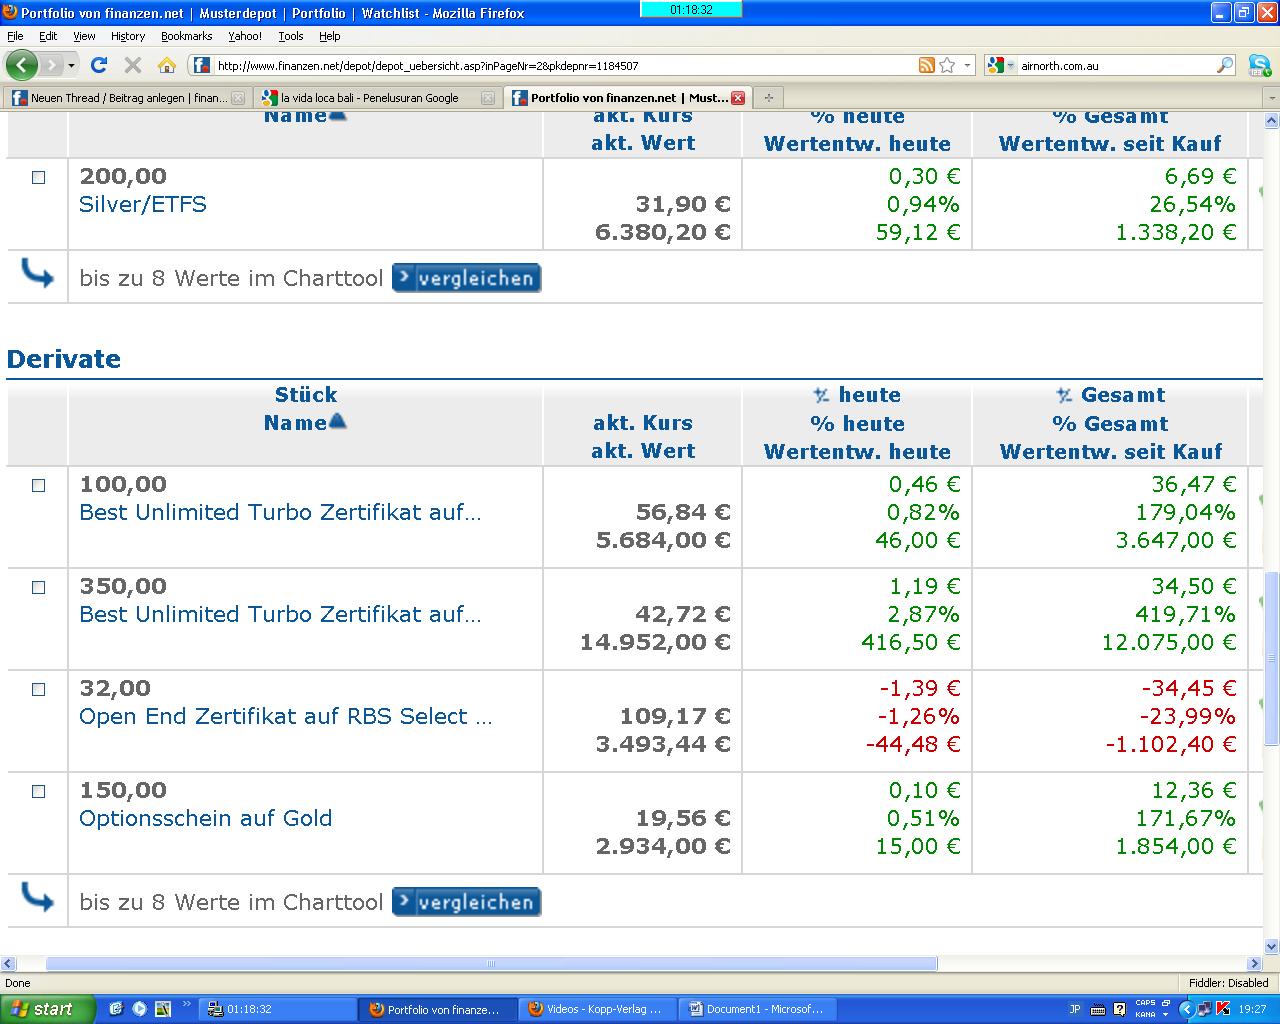The width and height of the screenshot is (1280, 1024).
Task: Open the File menu
Action: tap(15, 36)
